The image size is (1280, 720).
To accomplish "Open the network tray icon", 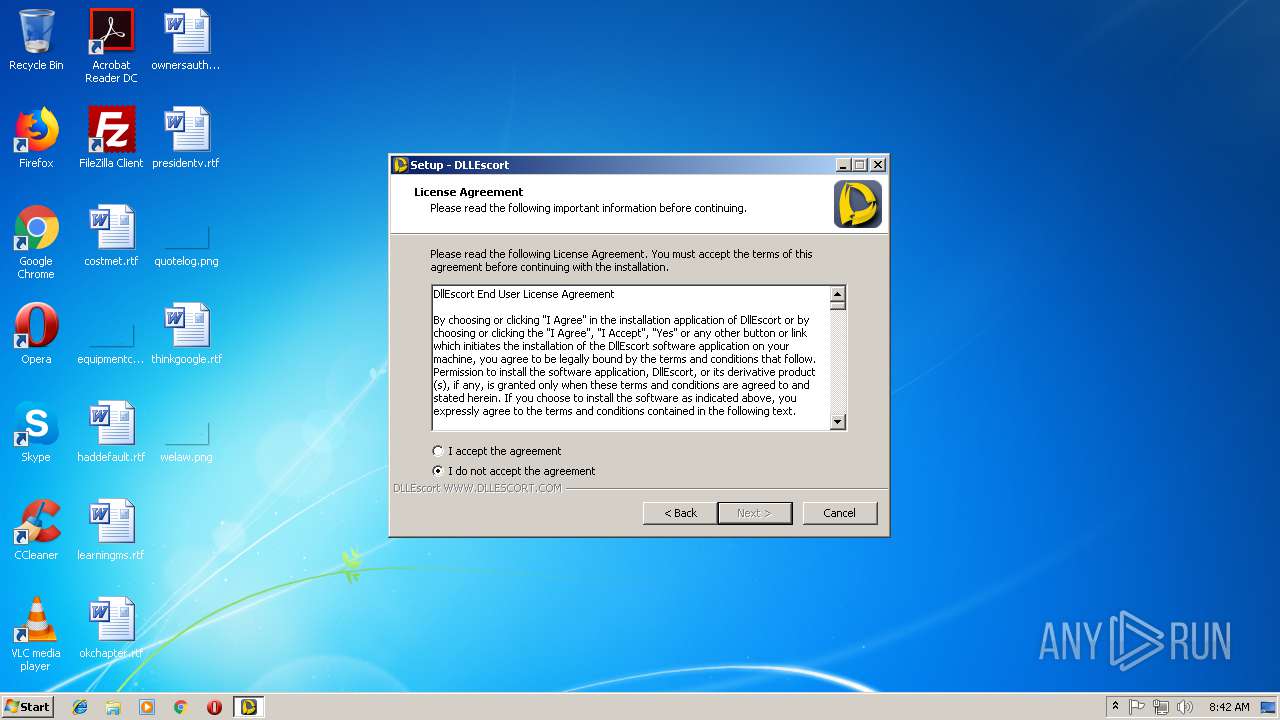I will point(1161,707).
